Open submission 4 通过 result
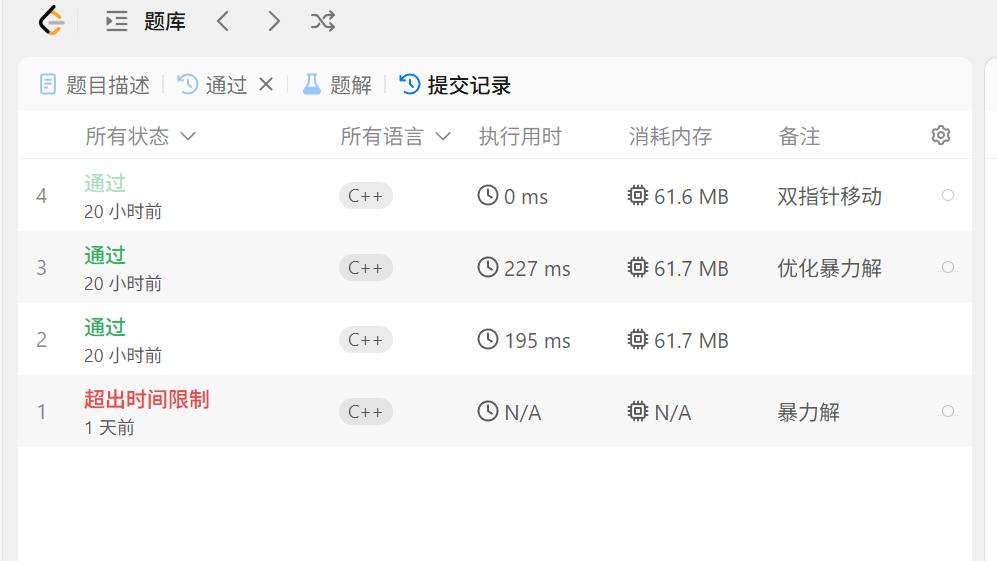 click(105, 184)
